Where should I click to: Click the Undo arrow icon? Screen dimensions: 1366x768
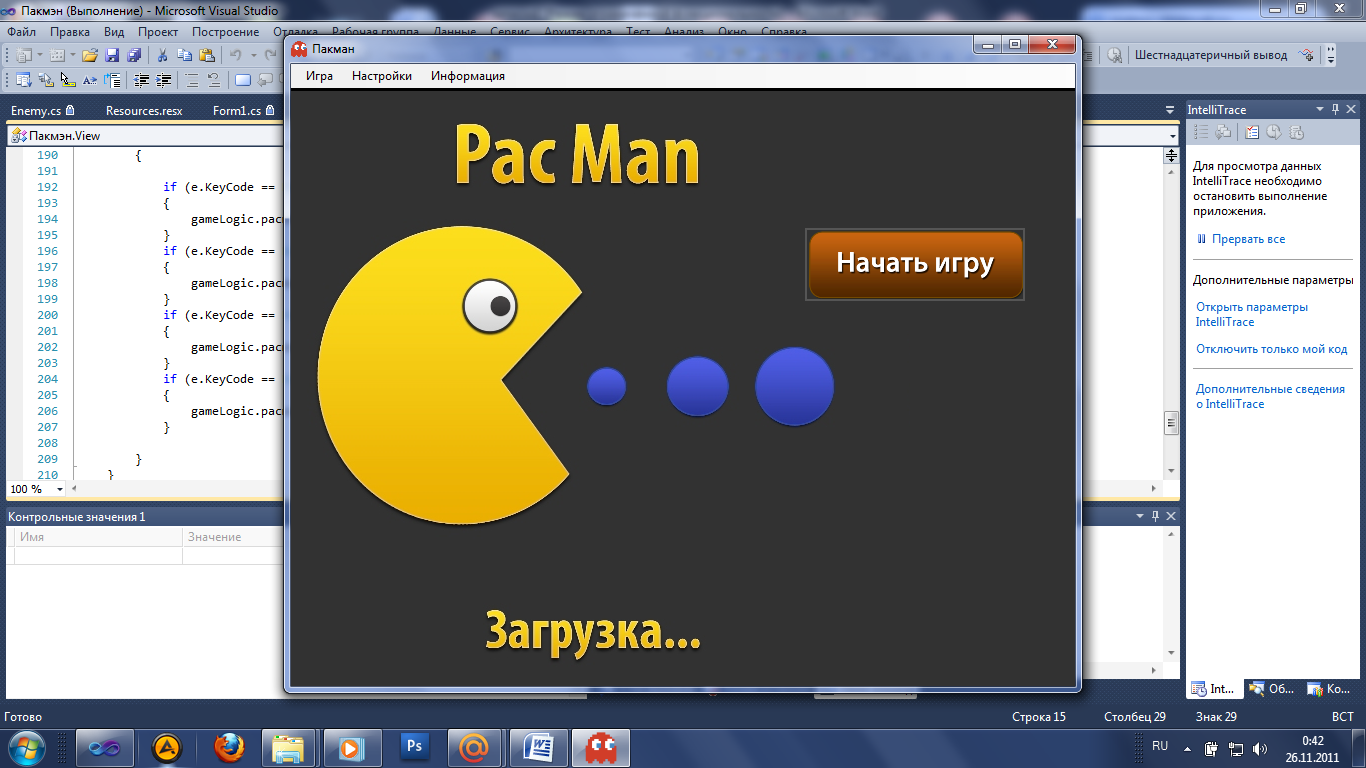coord(236,55)
